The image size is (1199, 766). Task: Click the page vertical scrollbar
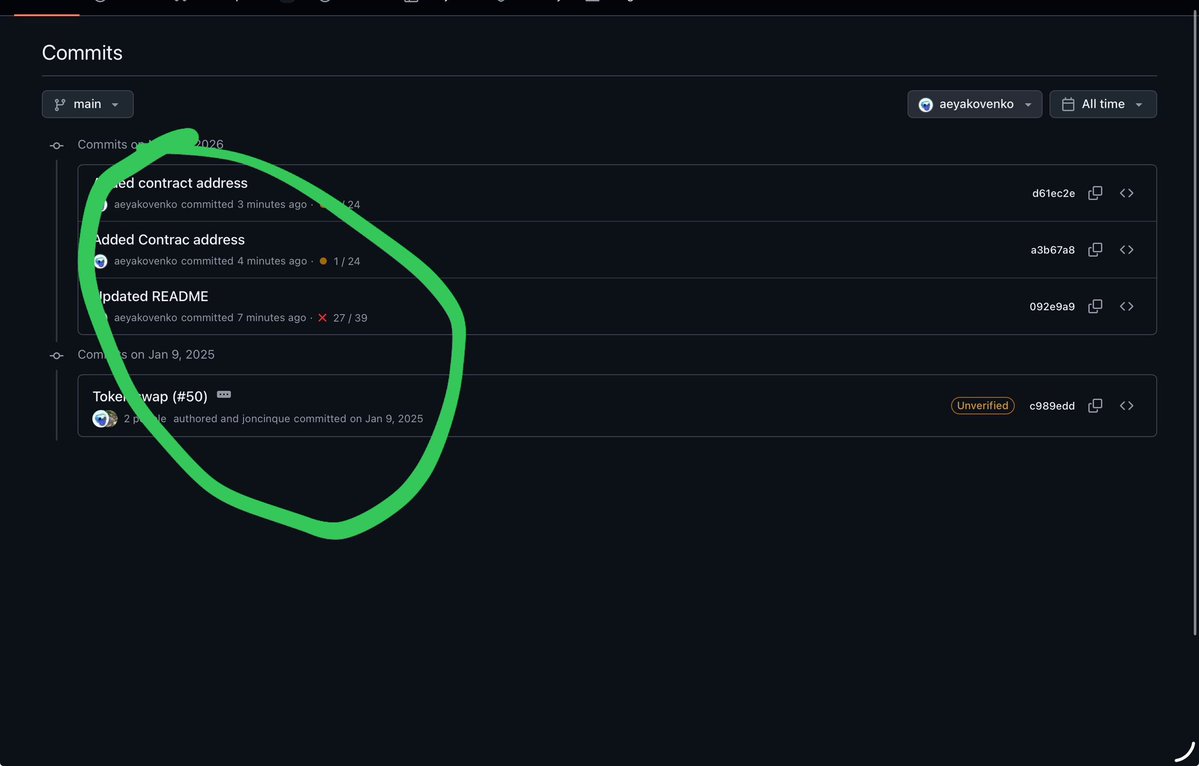point(1195,321)
